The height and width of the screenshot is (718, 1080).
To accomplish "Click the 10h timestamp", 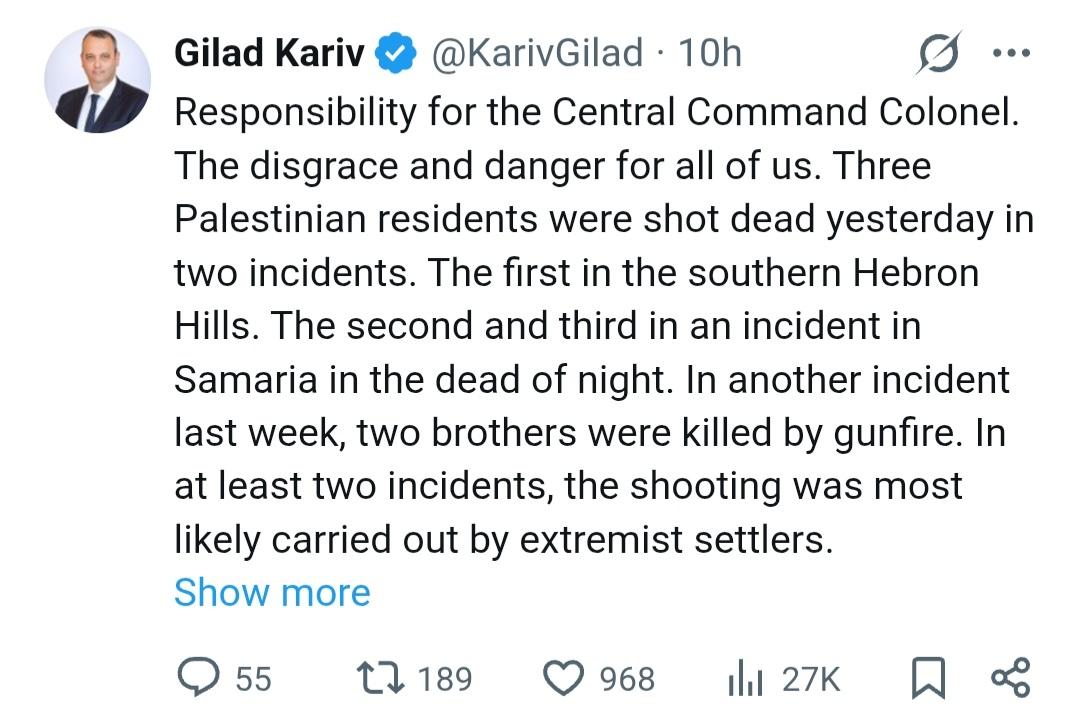I will point(710,53).
